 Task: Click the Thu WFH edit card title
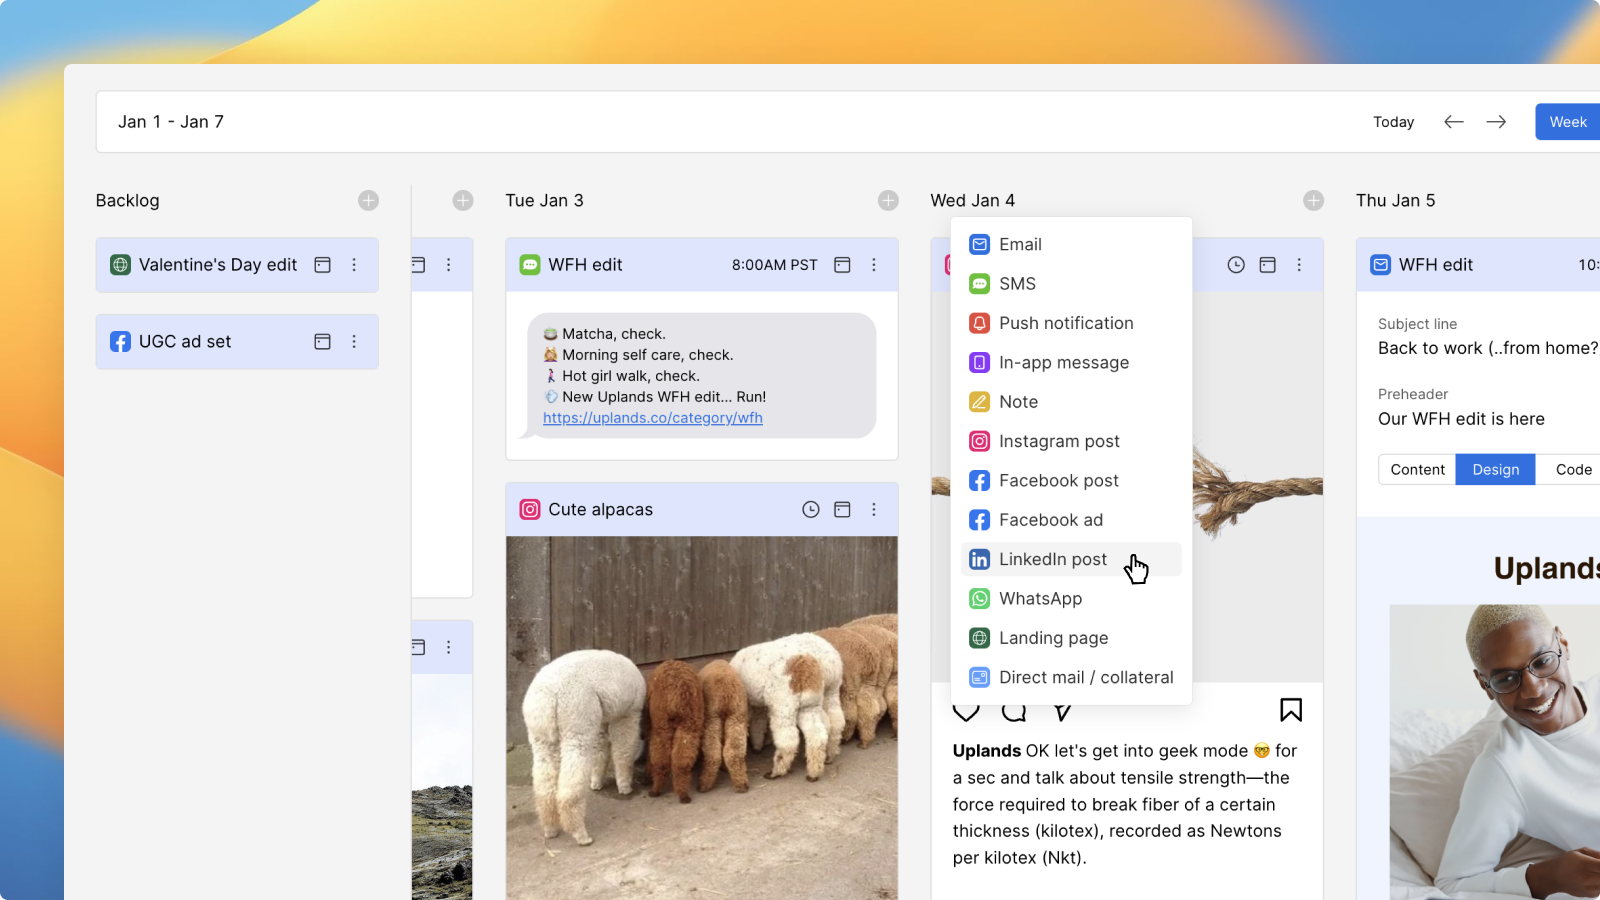click(x=1436, y=265)
